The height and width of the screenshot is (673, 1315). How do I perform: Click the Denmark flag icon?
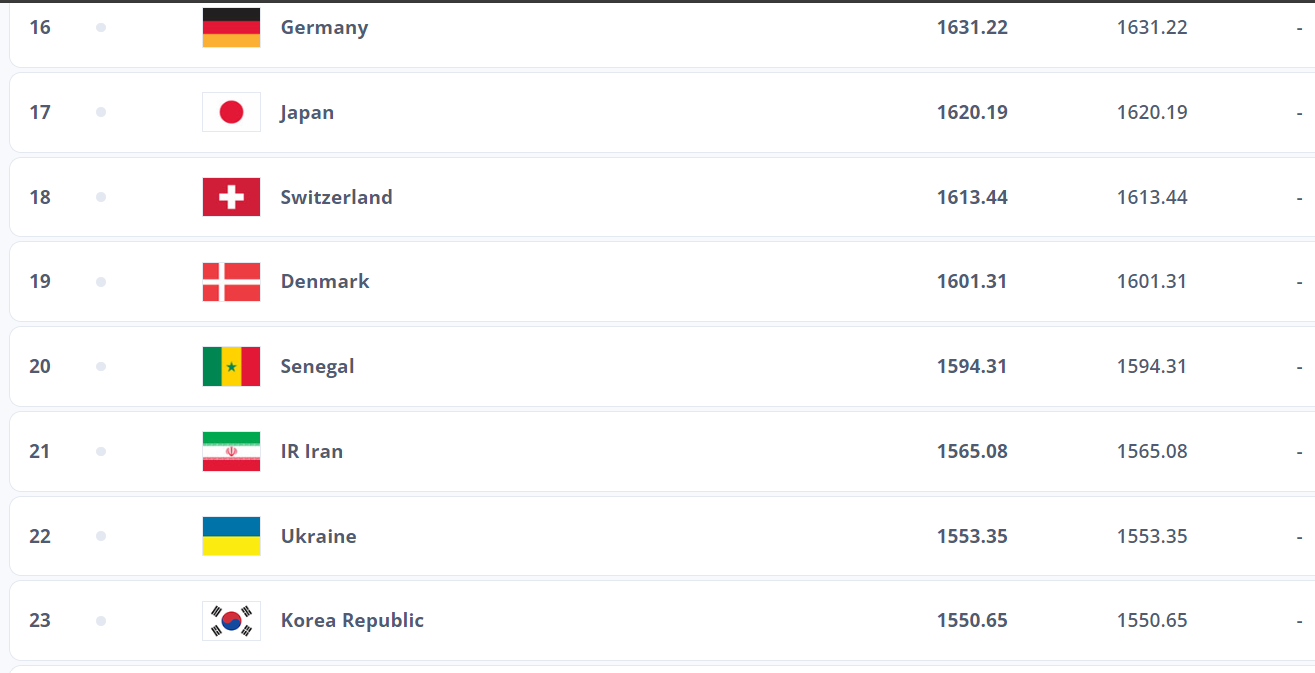coord(231,282)
